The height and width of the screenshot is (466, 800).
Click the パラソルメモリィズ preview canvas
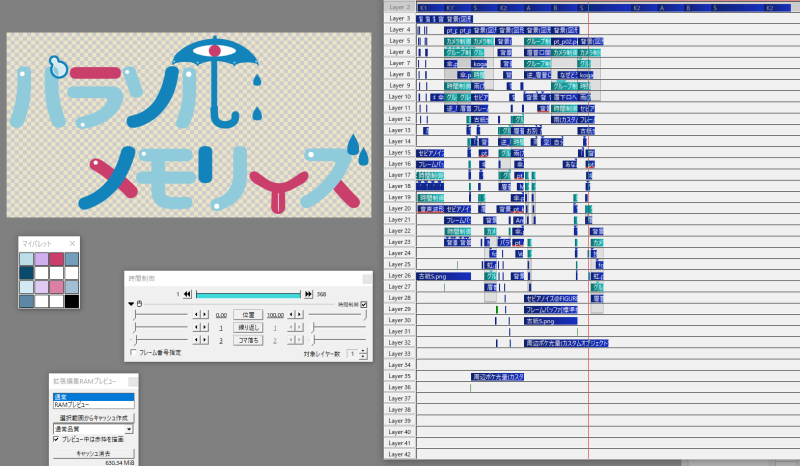[189, 125]
